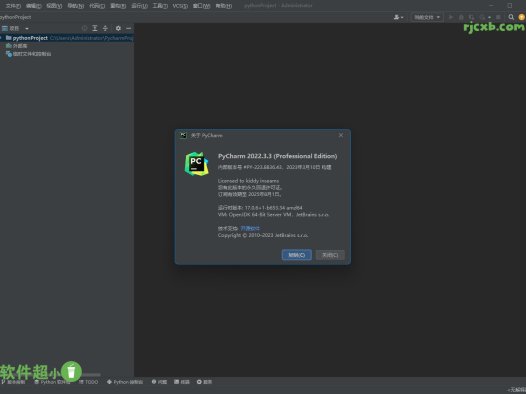Screen dimensions: 526x394
Task: Click the runtime version 17.0.6 line
Action: tap(260, 208)
